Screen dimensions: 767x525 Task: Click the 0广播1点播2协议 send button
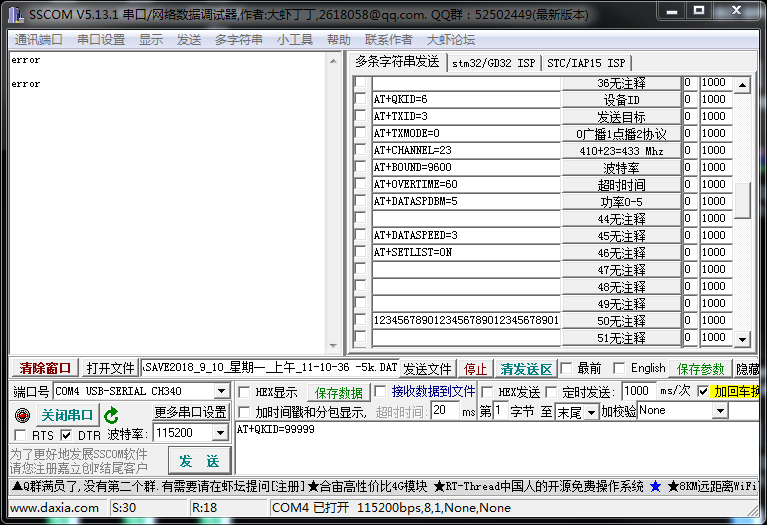point(621,134)
